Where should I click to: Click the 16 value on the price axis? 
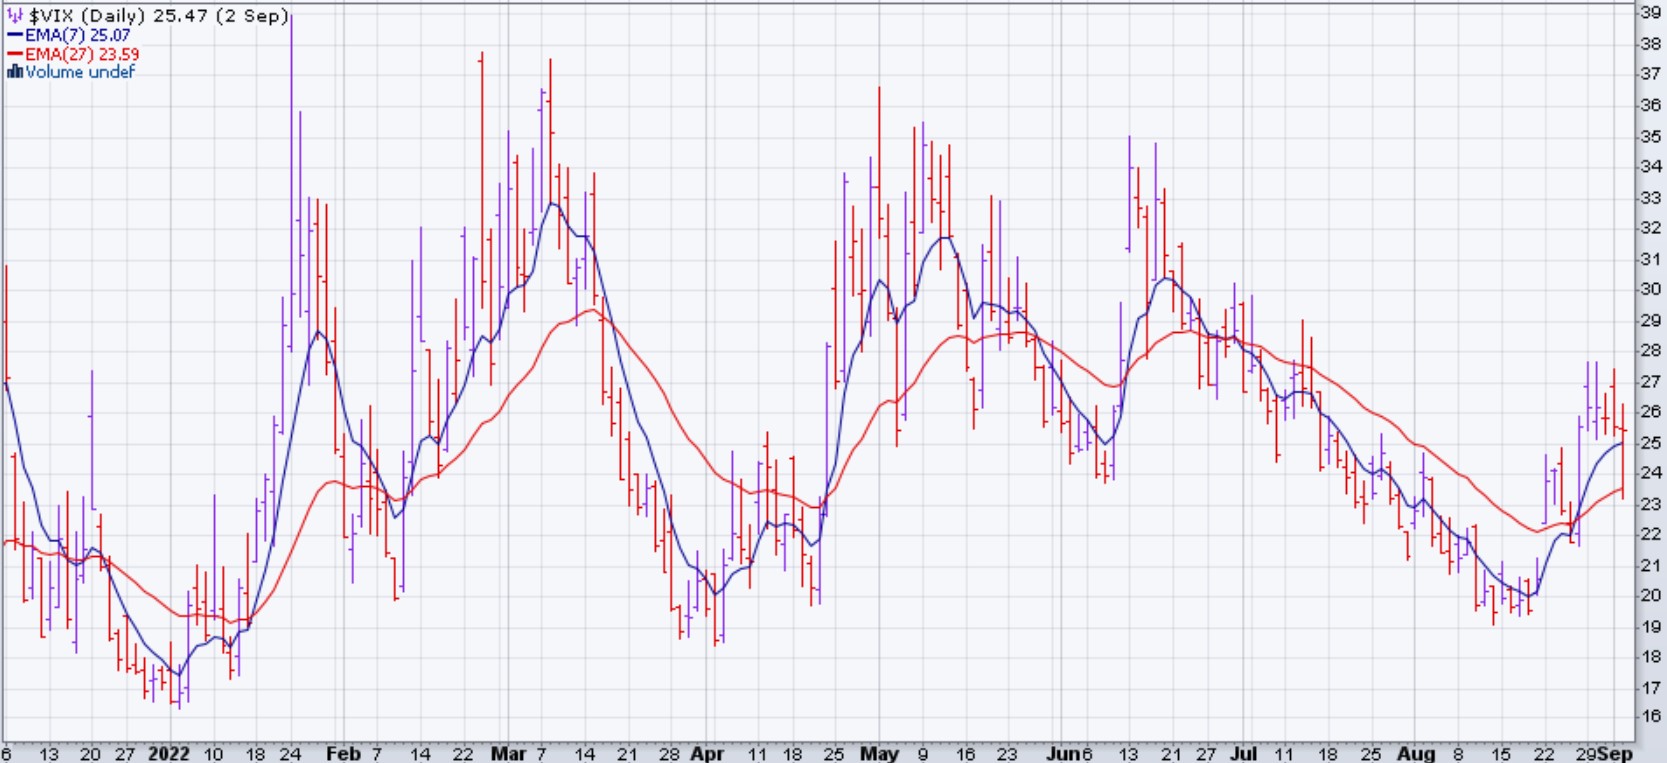pyautogui.click(x=1650, y=716)
